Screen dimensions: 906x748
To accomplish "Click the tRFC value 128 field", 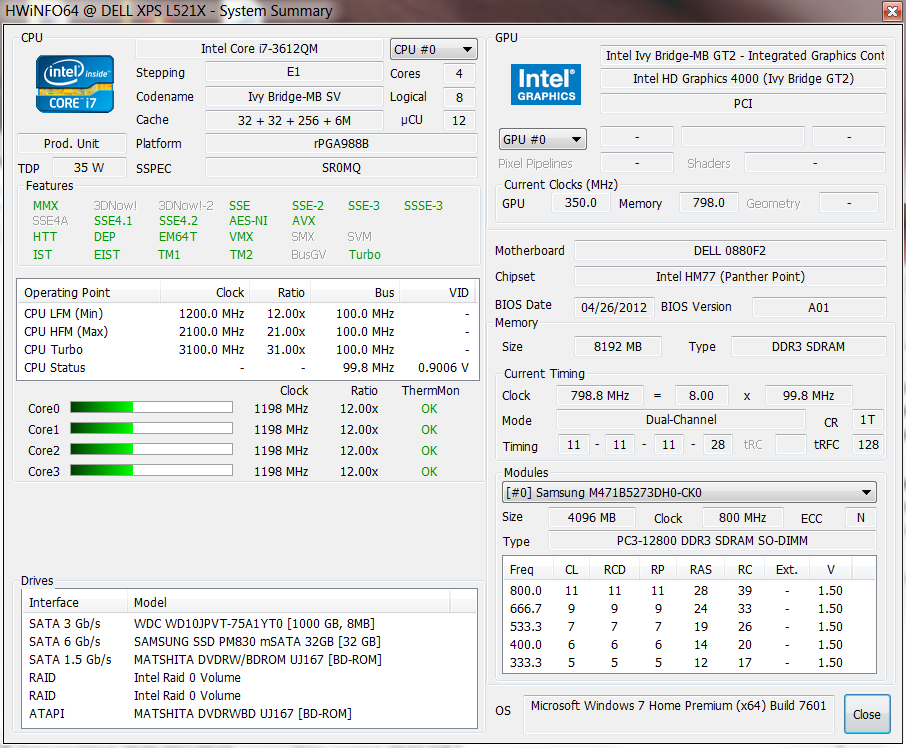I will (x=868, y=445).
